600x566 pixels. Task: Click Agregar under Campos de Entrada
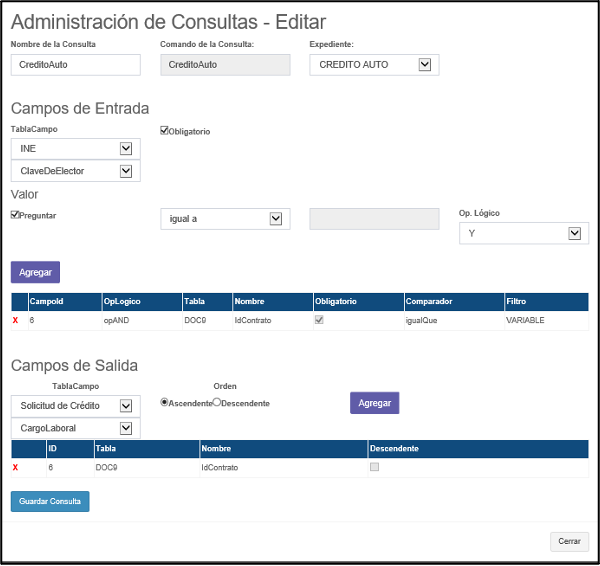[36, 272]
